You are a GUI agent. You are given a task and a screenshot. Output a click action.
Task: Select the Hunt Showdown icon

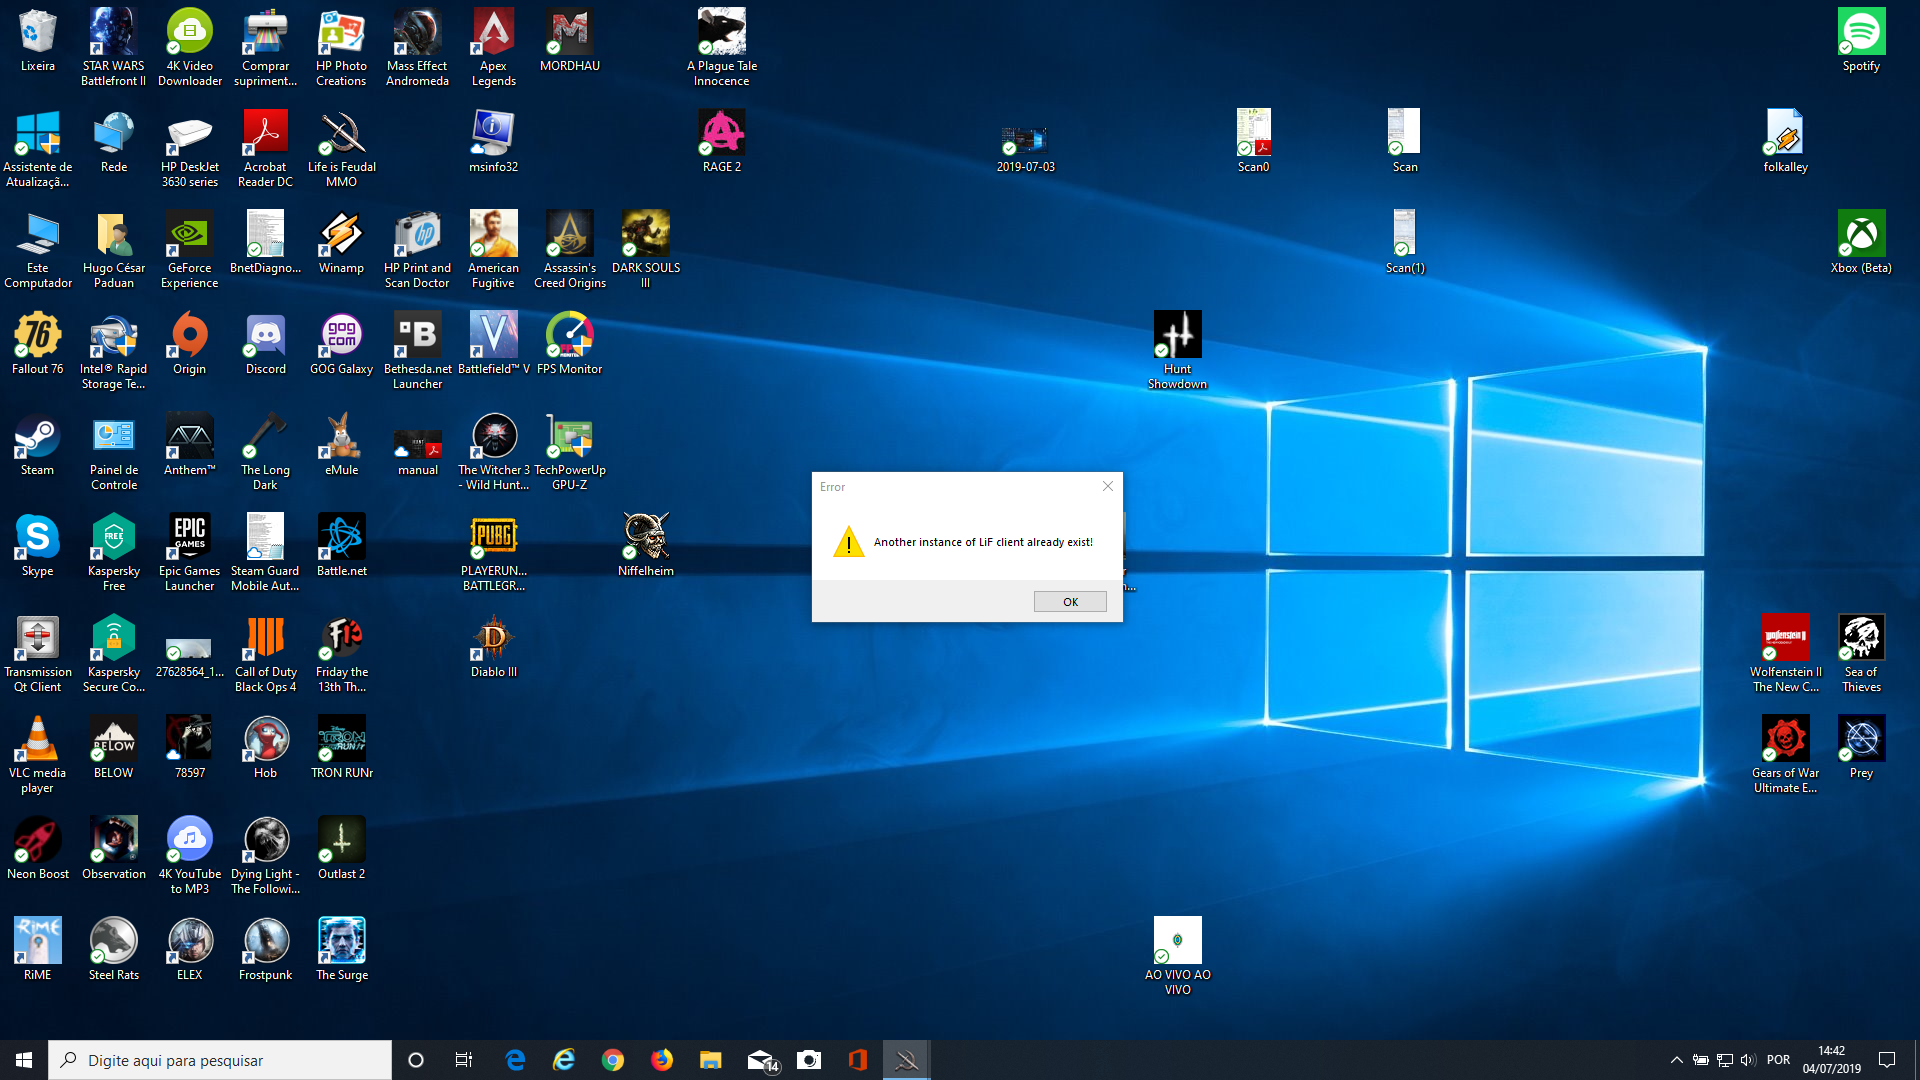1178,351
